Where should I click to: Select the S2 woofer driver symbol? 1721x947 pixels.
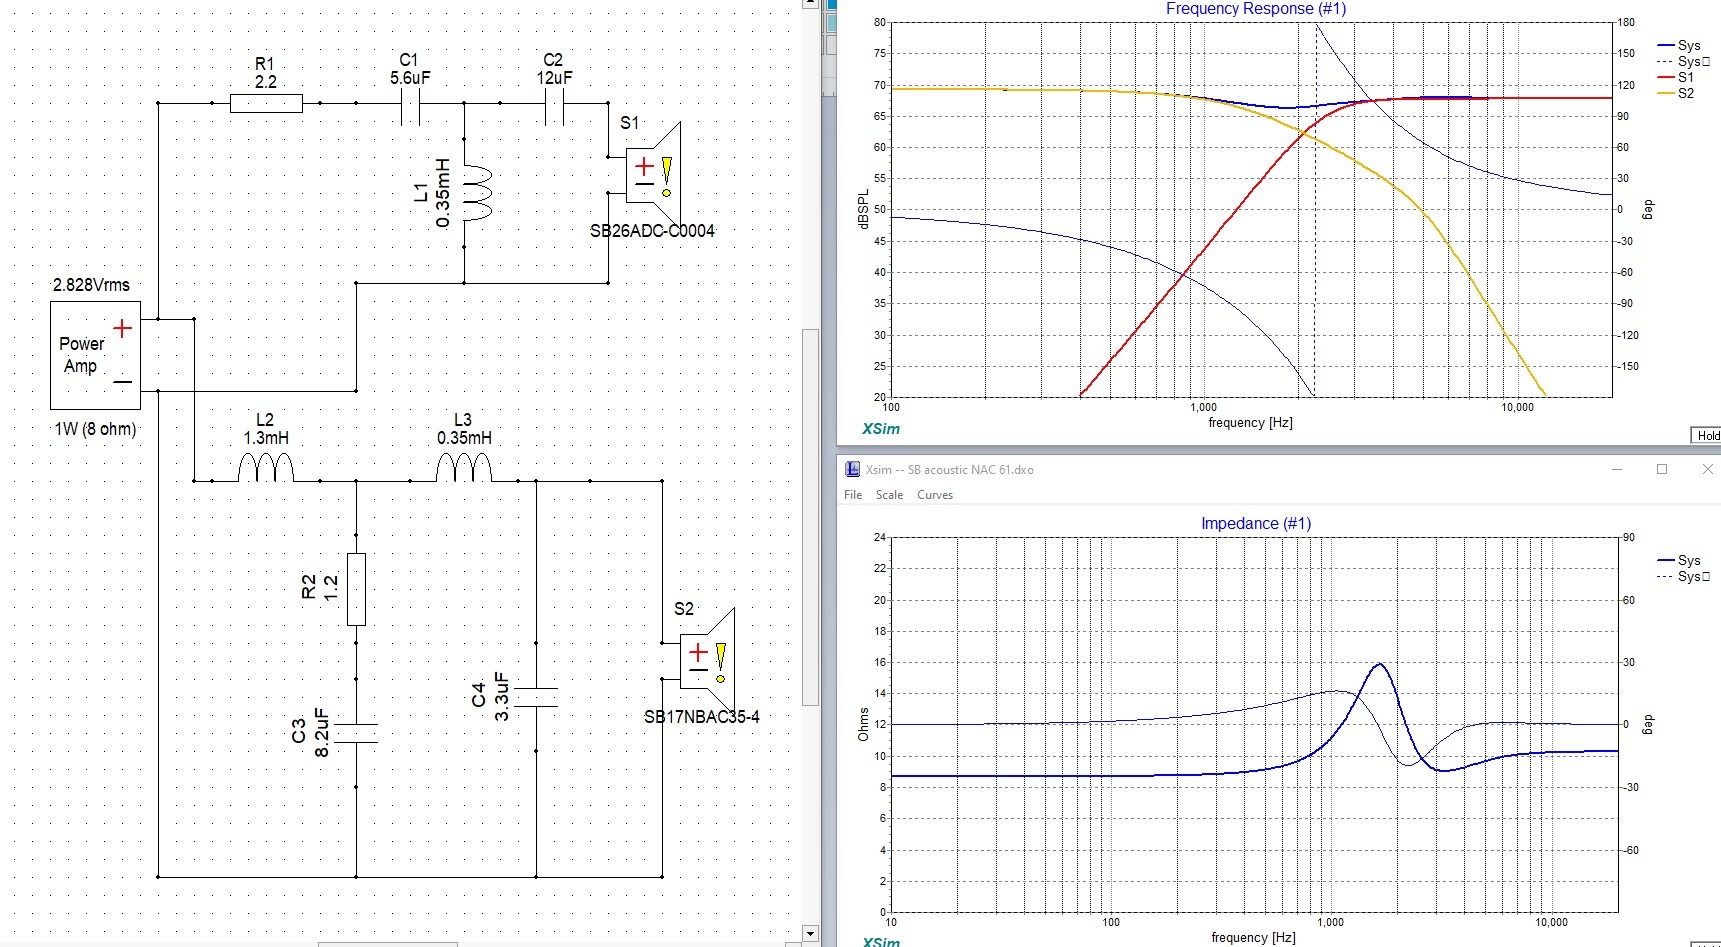point(708,659)
